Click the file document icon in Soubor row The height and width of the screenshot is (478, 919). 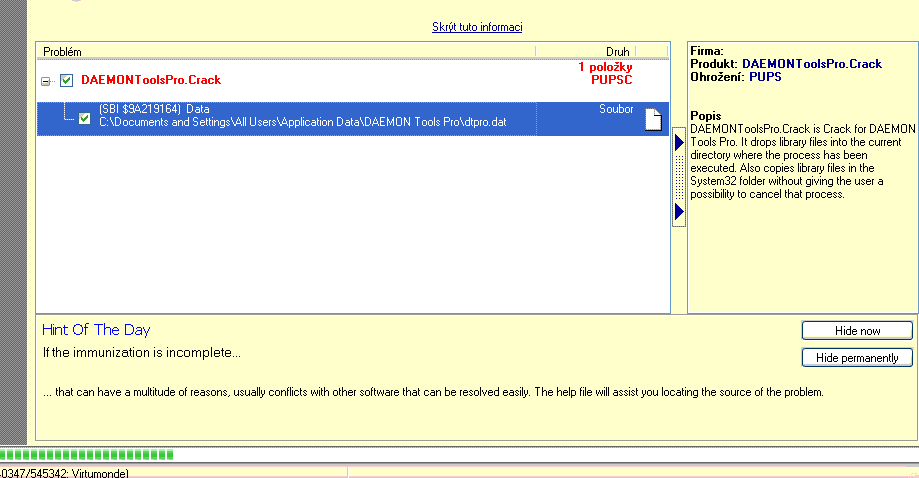click(653, 120)
